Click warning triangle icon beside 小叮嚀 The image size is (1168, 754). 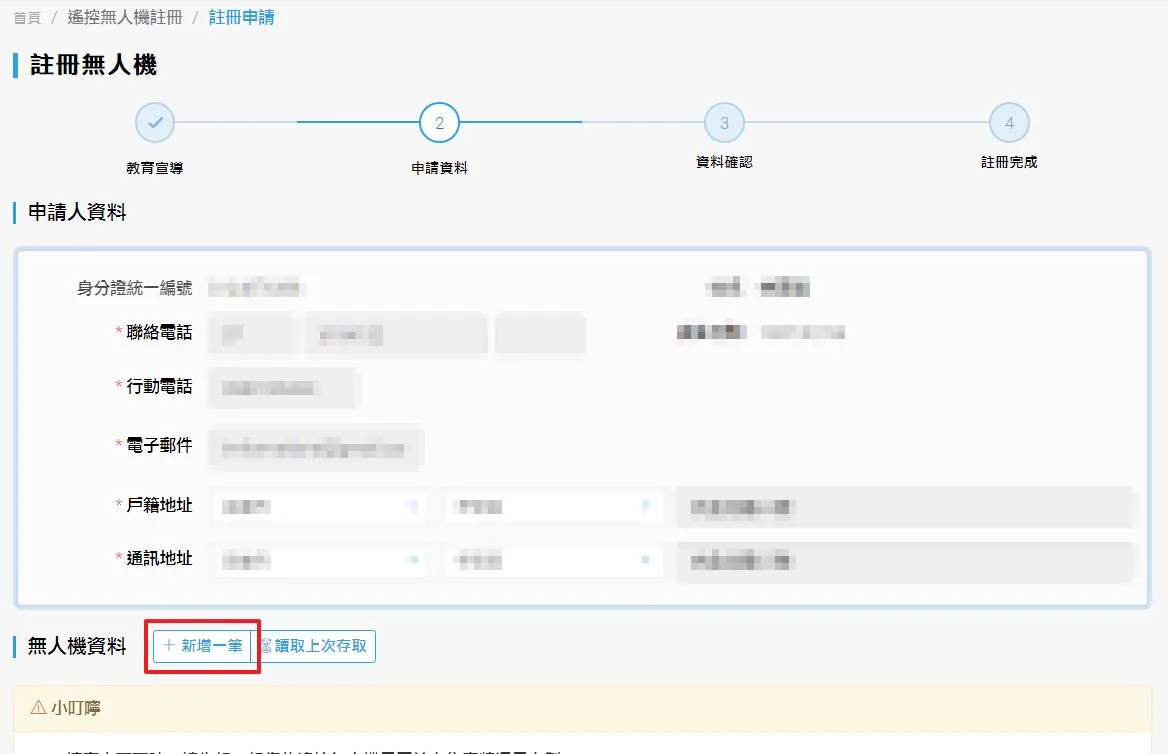tap(38, 707)
